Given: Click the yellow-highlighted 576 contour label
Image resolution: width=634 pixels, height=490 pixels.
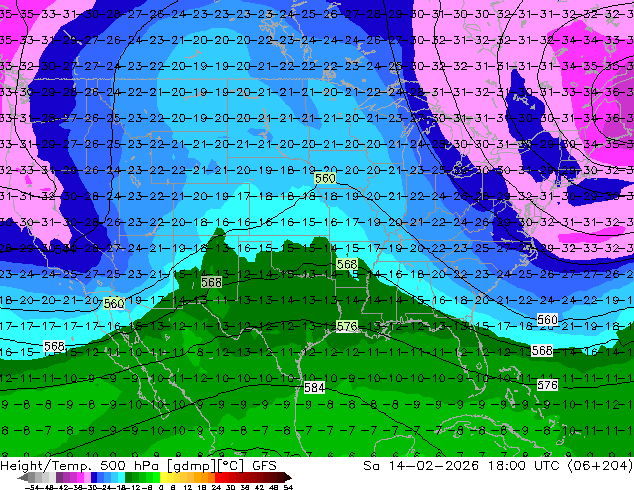Looking at the screenshot, I should (347, 326).
